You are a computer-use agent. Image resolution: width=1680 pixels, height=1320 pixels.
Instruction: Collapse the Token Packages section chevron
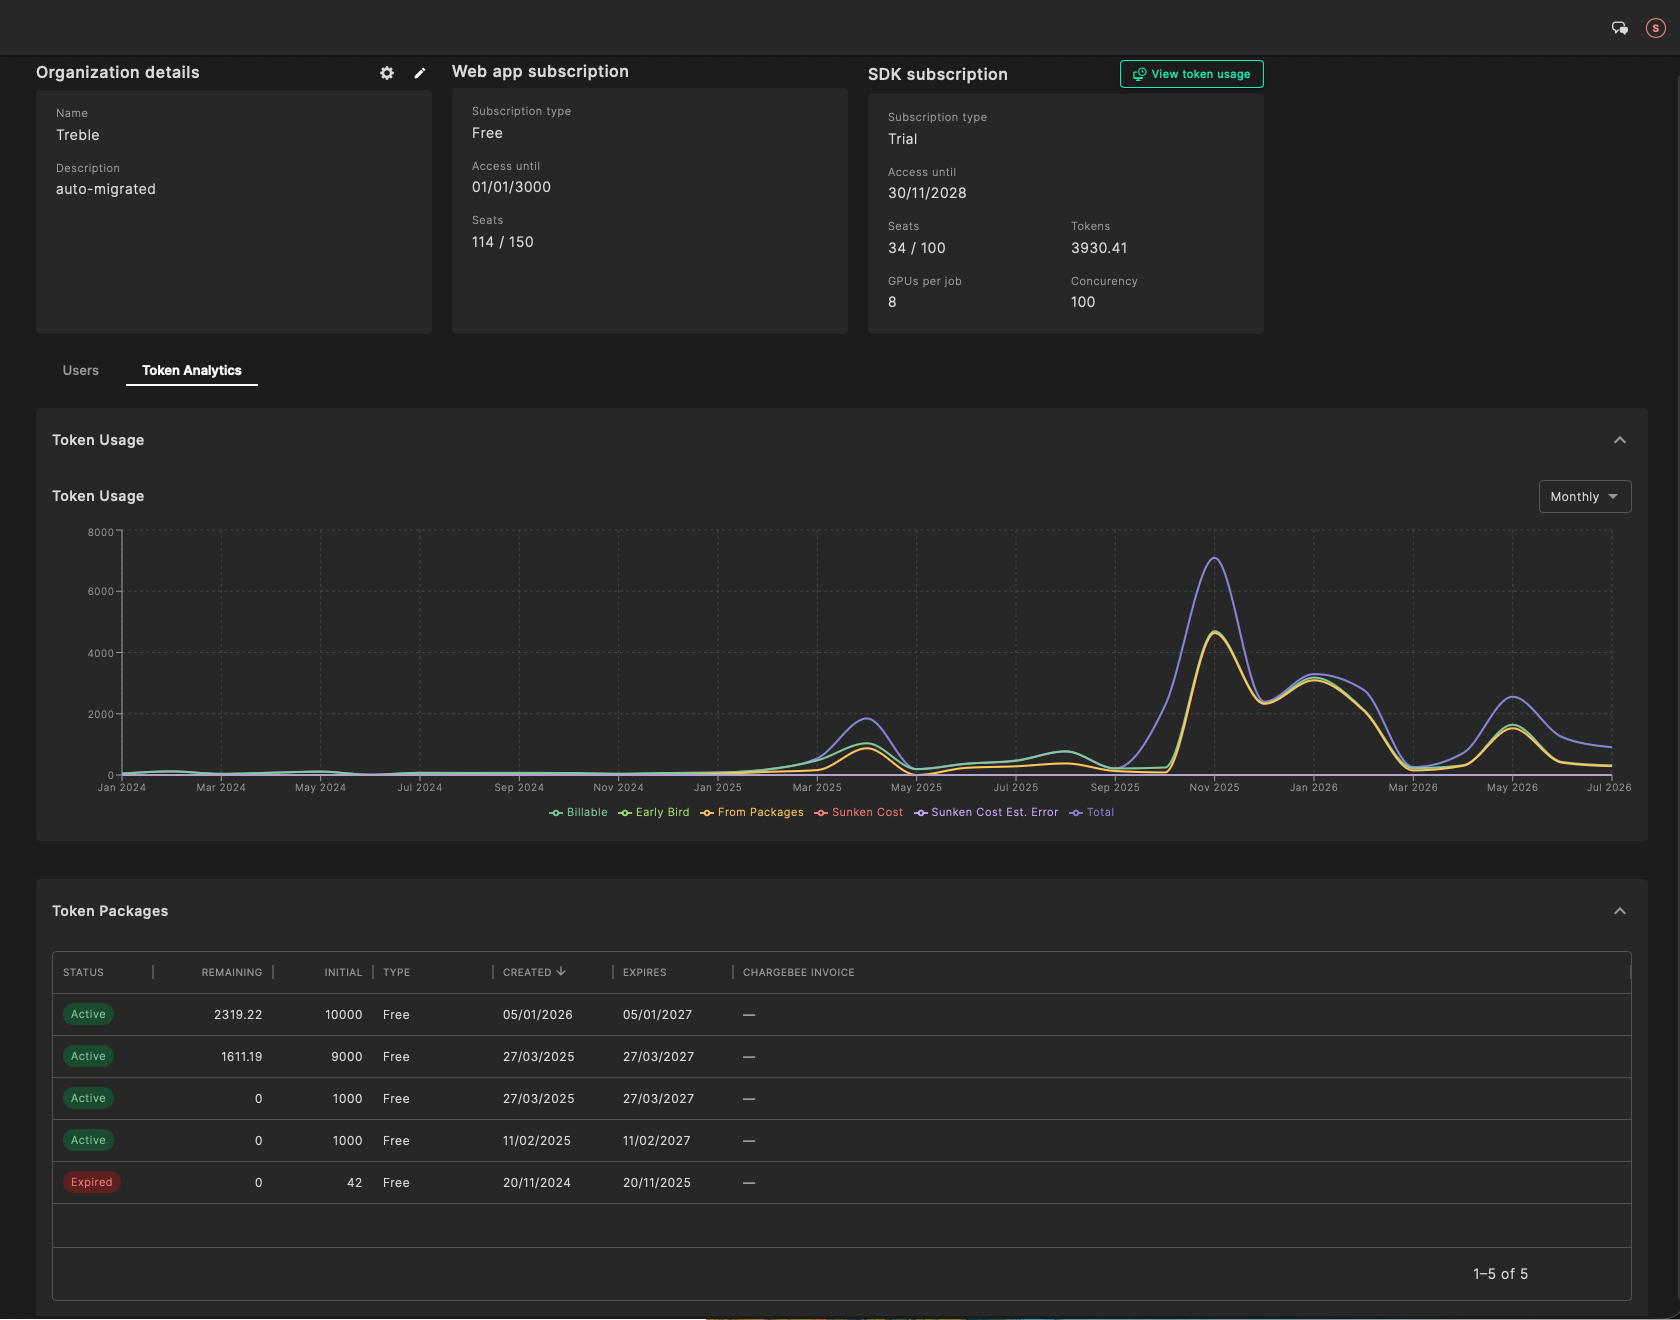point(1620,911)
